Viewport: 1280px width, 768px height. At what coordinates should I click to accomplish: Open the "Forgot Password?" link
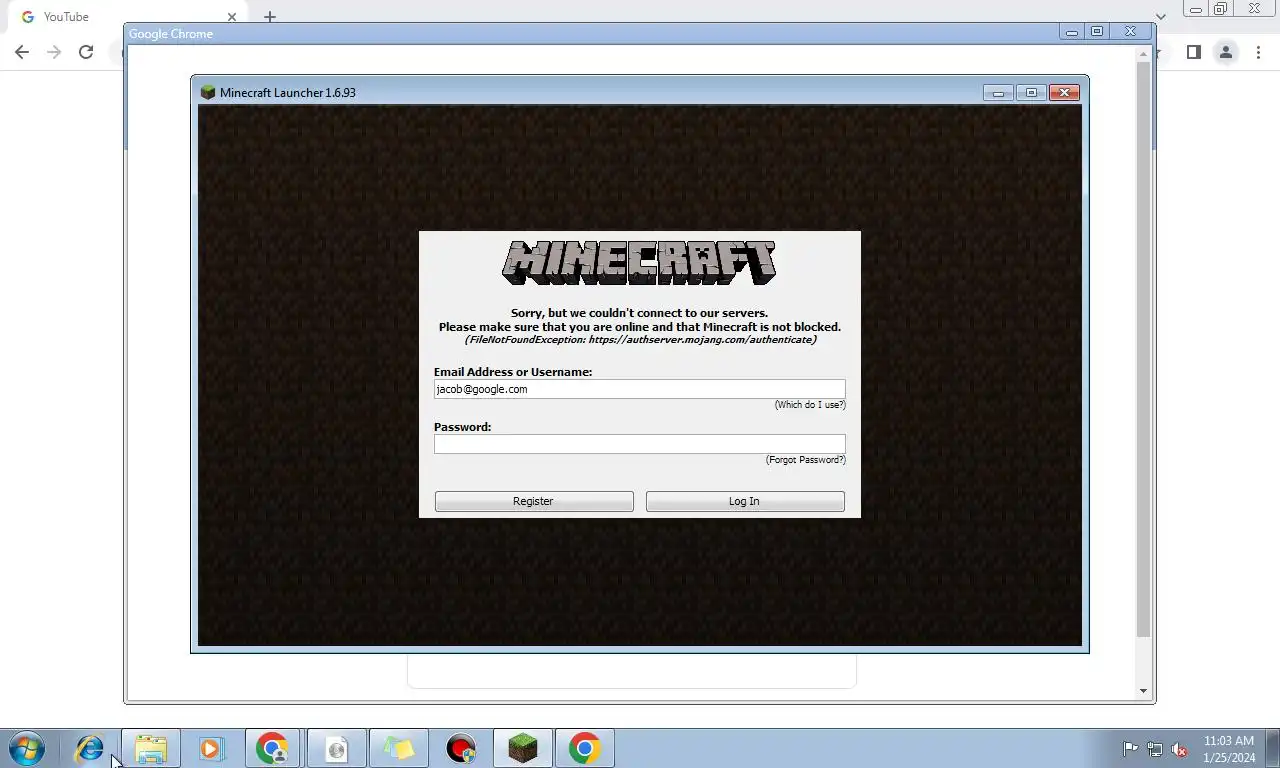806,460
